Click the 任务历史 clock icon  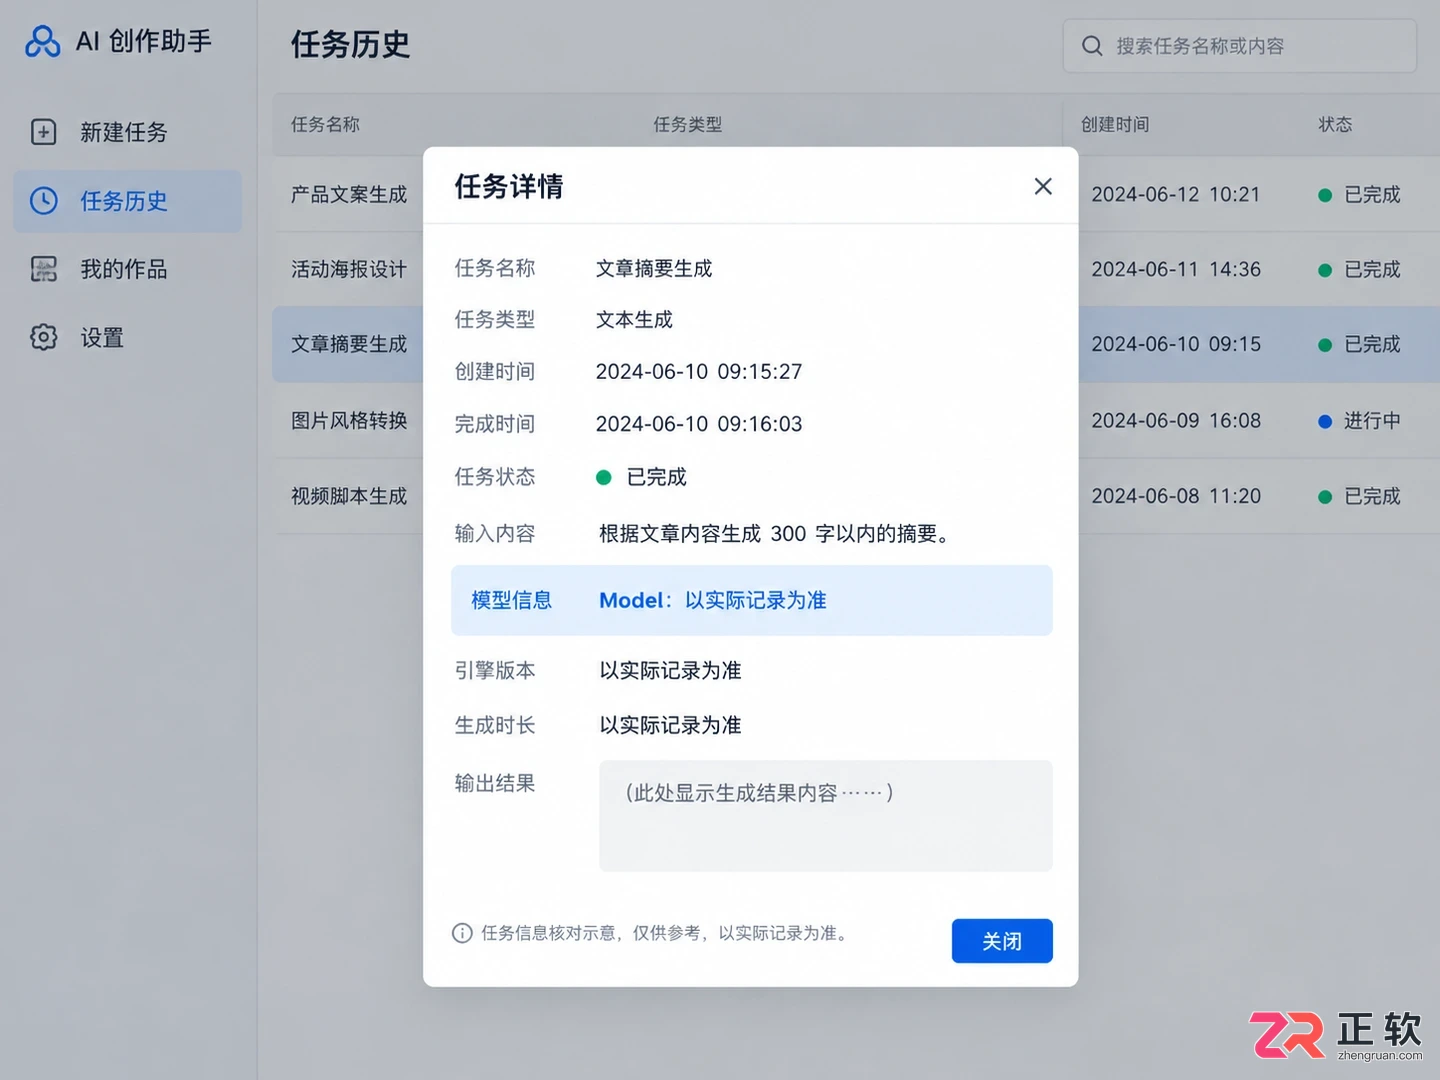coord(44,201)
